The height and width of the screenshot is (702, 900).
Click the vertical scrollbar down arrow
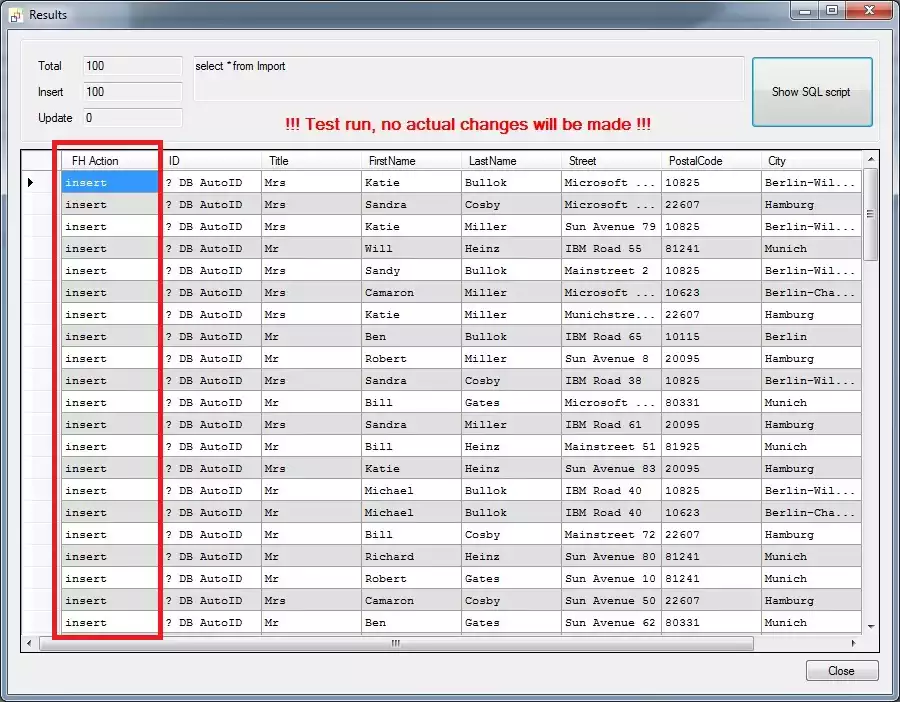(x=871, y=626)
